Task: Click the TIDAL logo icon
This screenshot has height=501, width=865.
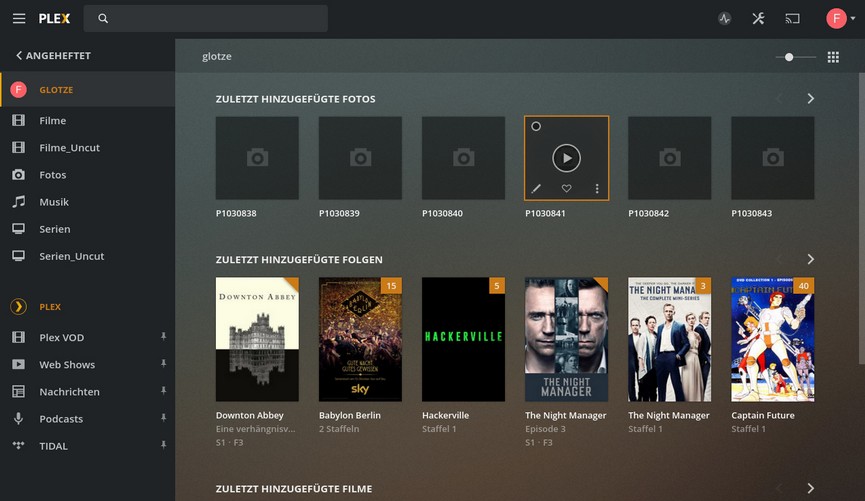Action: click(18, 445)
